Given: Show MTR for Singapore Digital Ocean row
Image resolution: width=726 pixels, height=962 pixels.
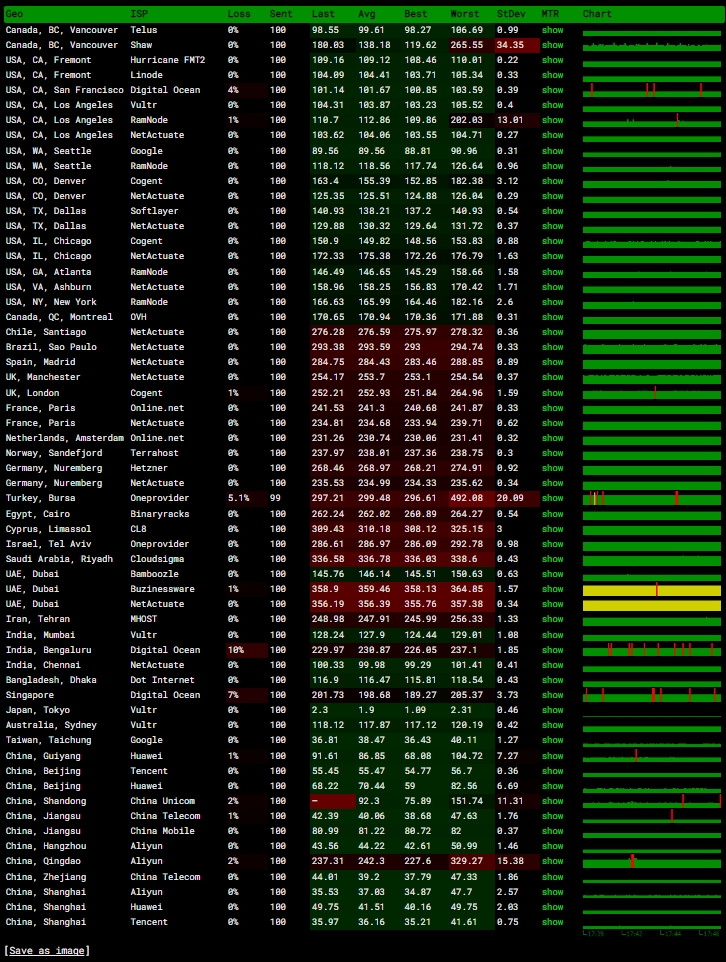Looking at the screenshot, I should [x=552, y=695].
